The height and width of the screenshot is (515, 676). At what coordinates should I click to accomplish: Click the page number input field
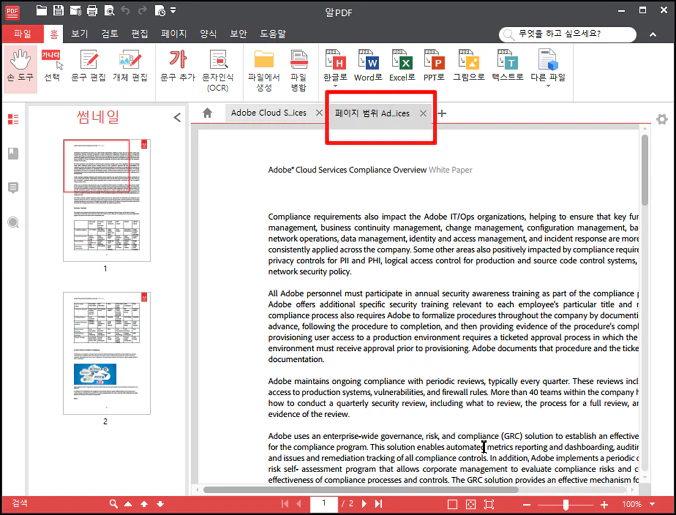coord(324,504)
